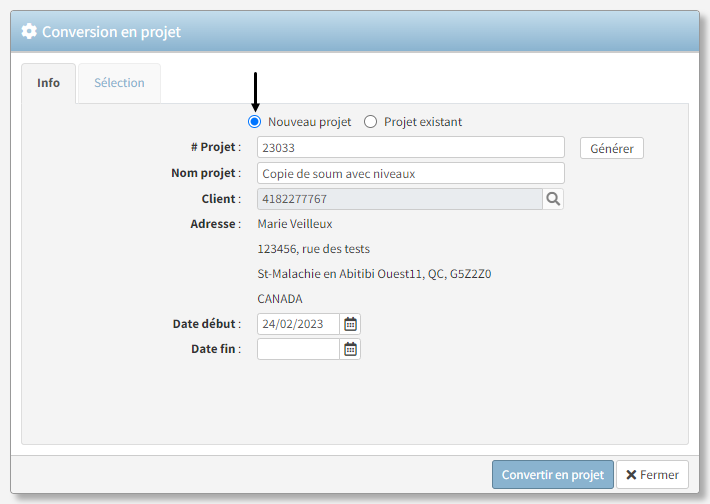The image size is (710, 504).
Task: Click the Nouveau projet option label
Action: (310, 122)
